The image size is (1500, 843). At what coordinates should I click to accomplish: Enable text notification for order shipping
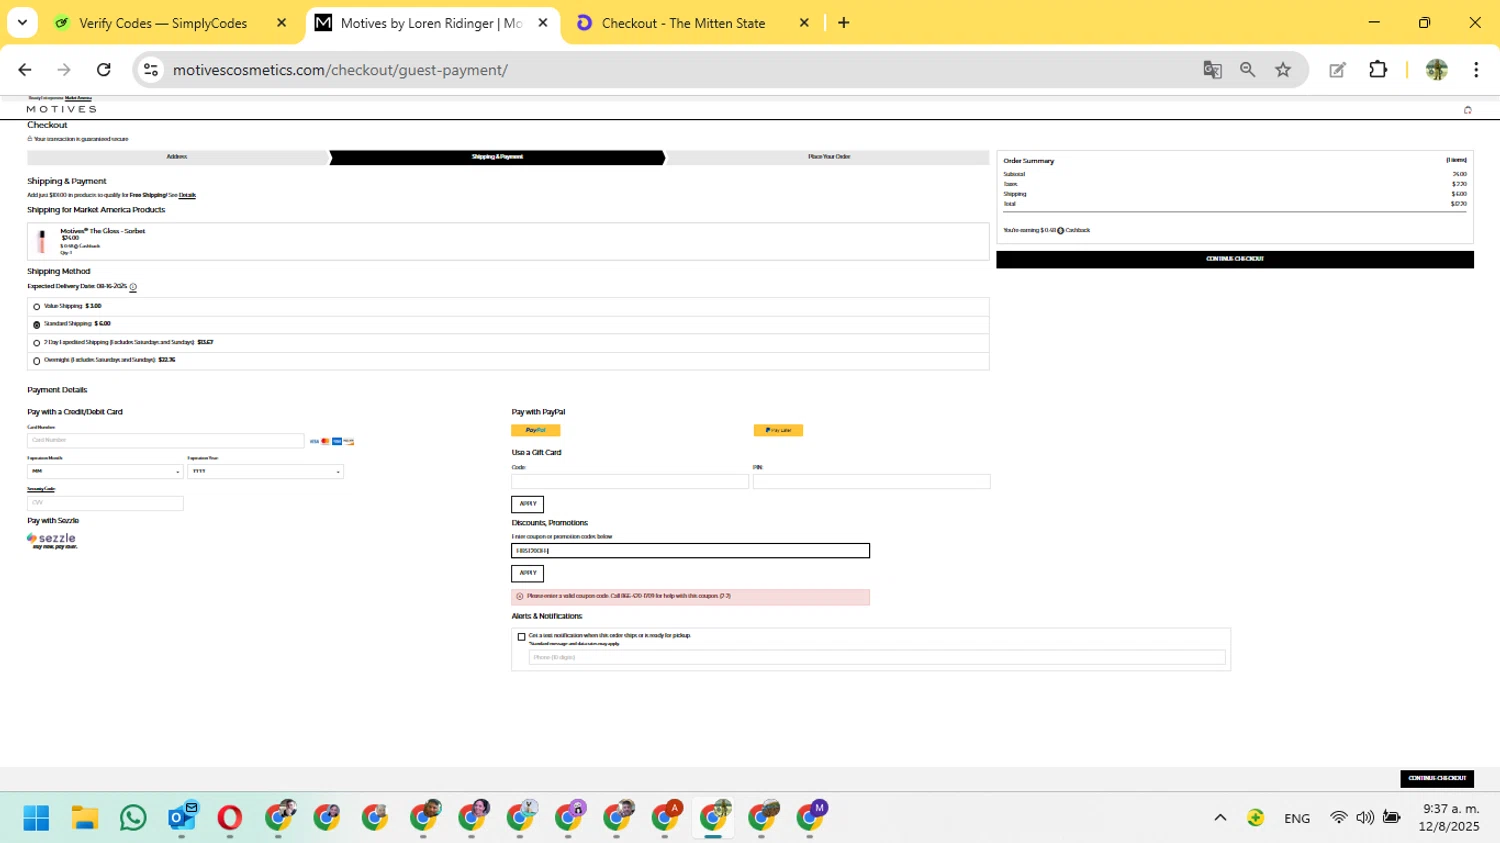click(x=521, y=637)
